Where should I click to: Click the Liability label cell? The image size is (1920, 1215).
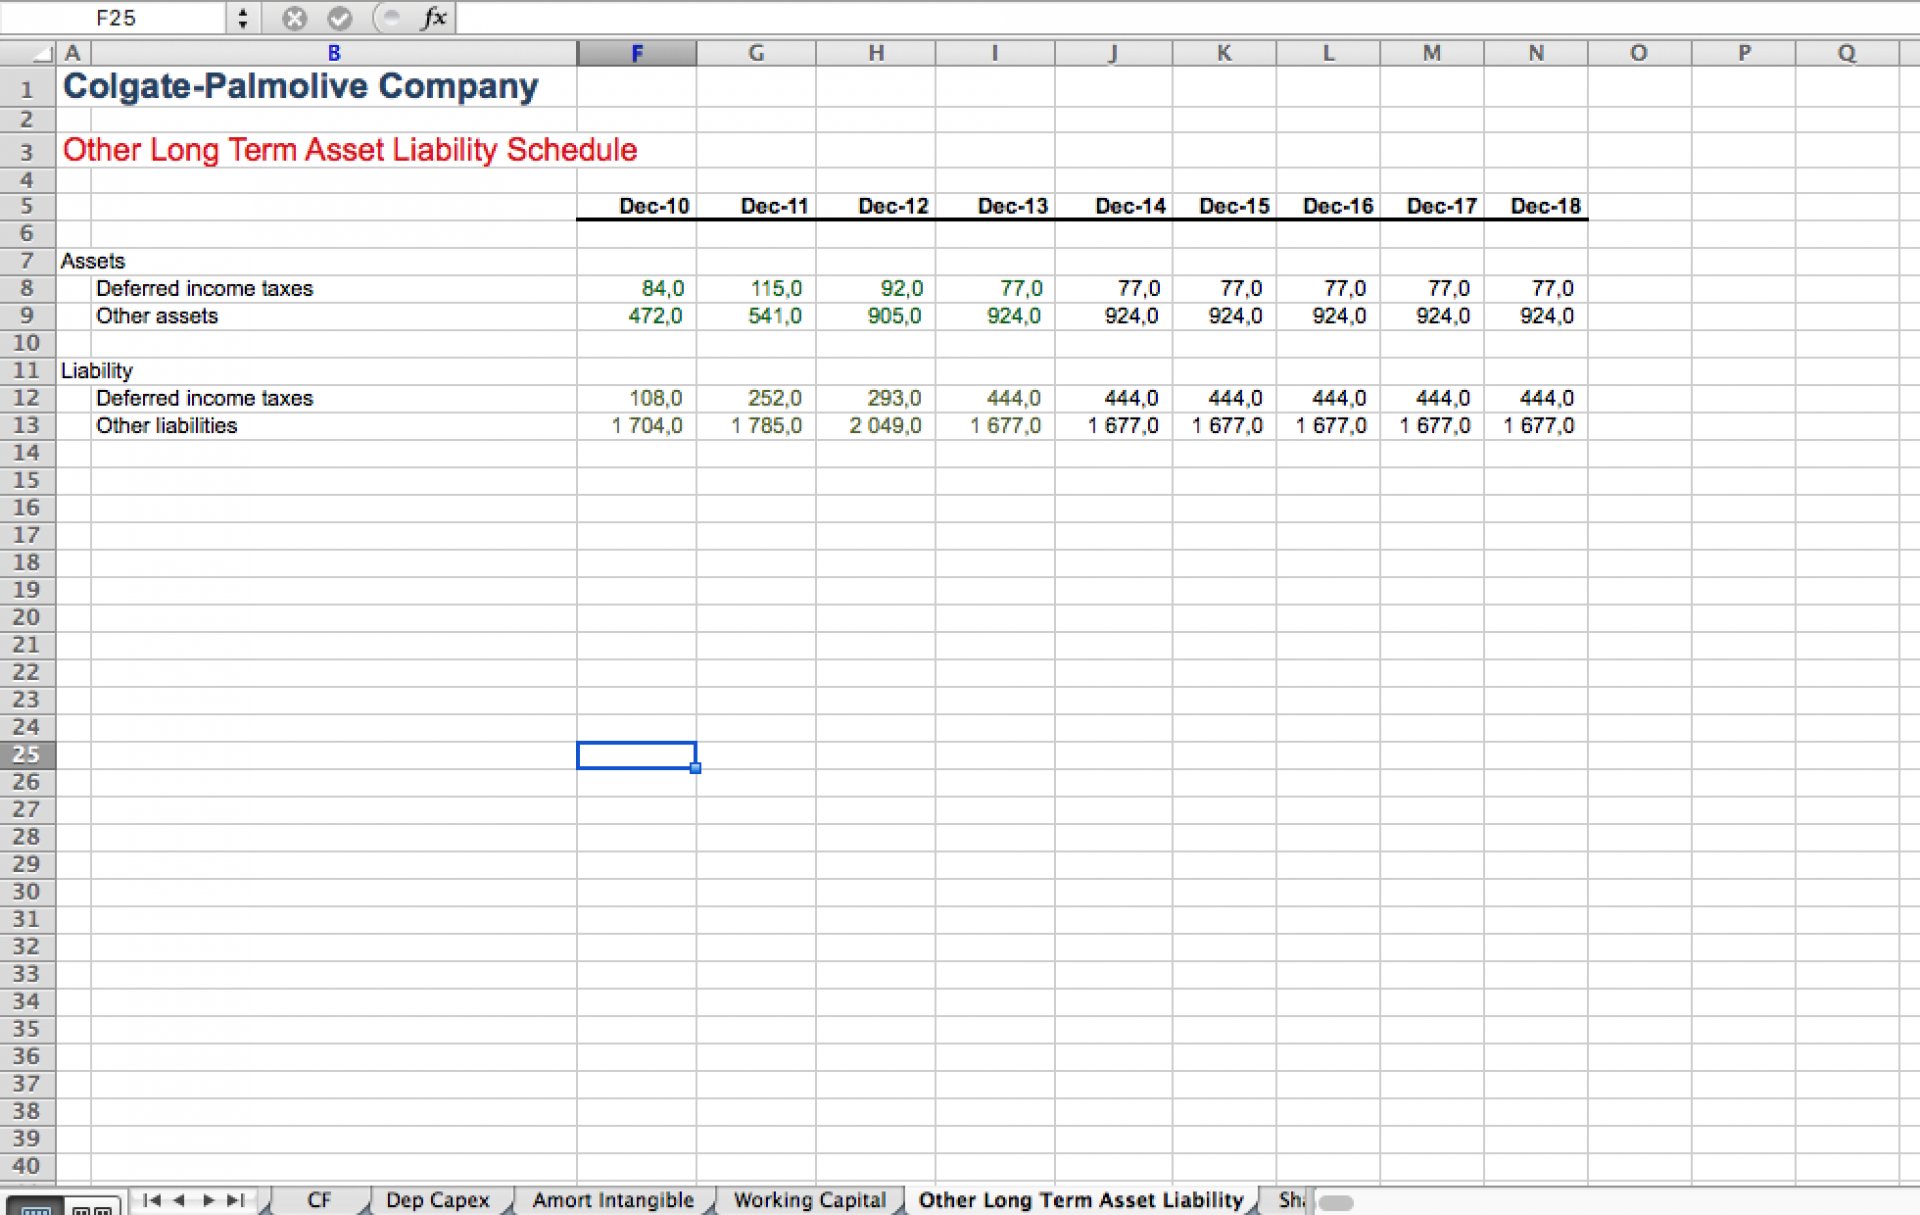pos(96,371)
